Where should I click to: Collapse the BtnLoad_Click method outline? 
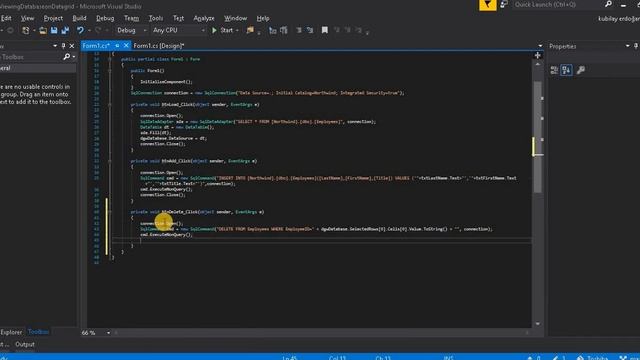[109, 104]
